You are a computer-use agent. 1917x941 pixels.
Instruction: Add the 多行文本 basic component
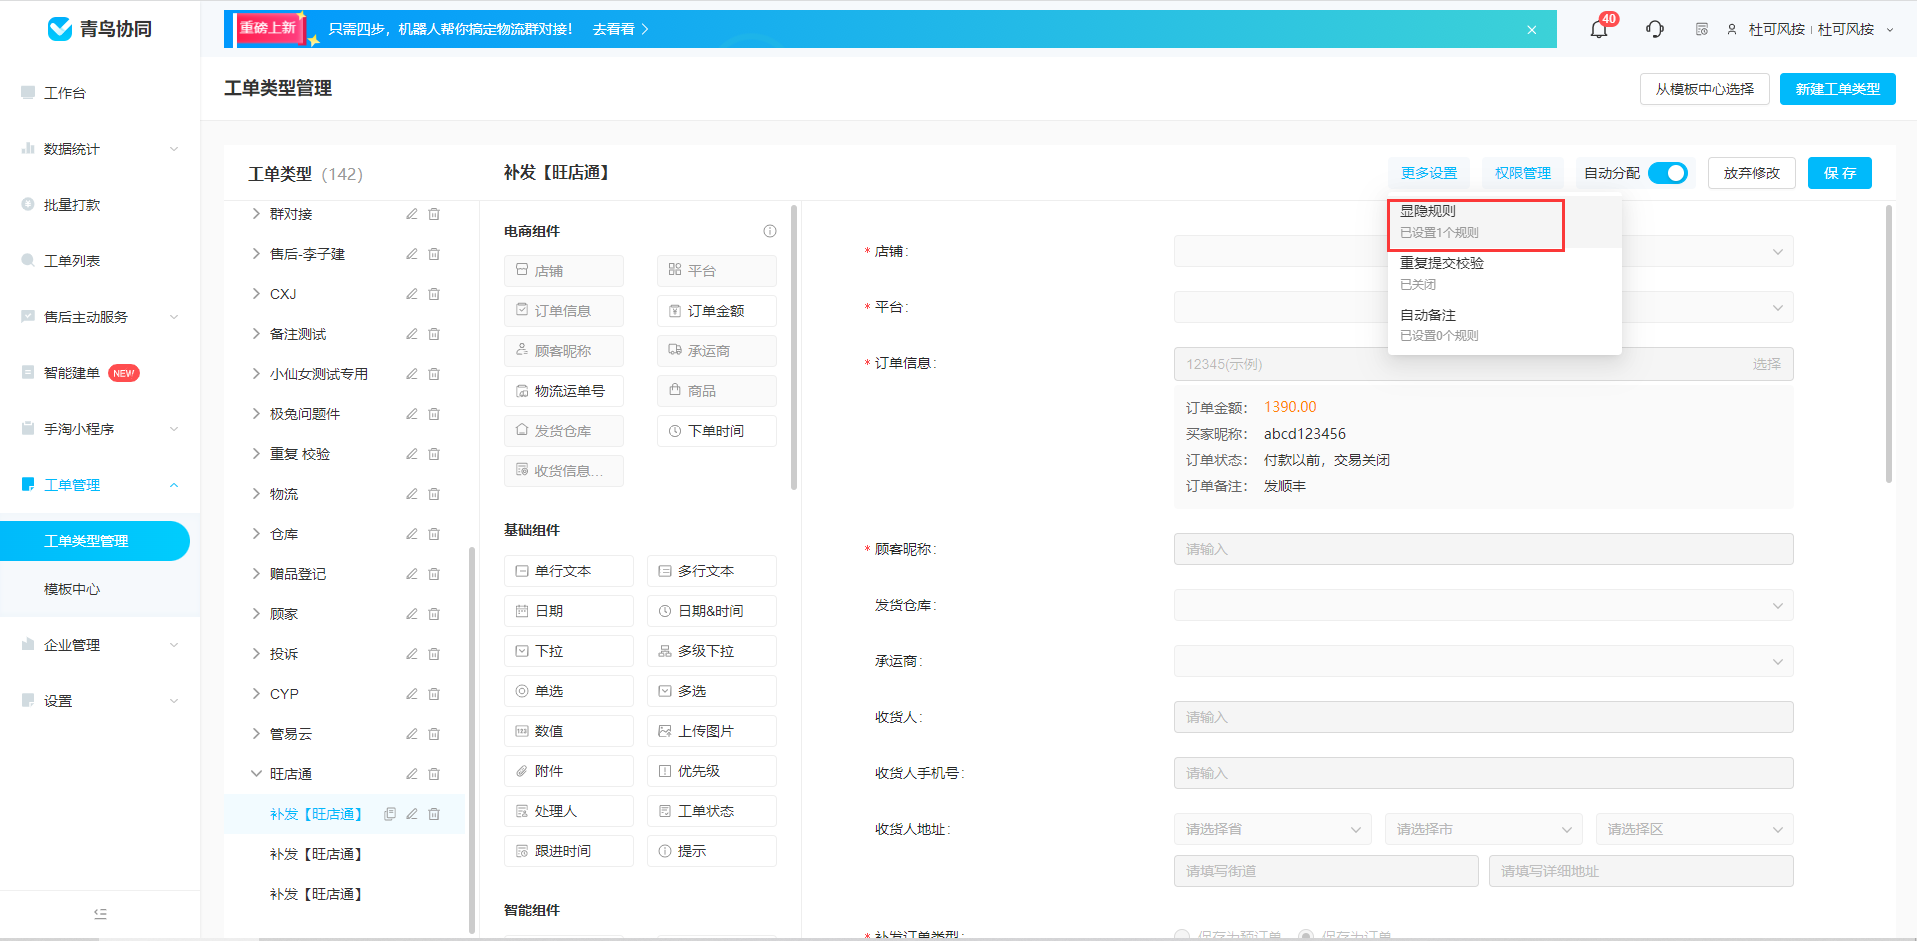click(x=712, y=571)
